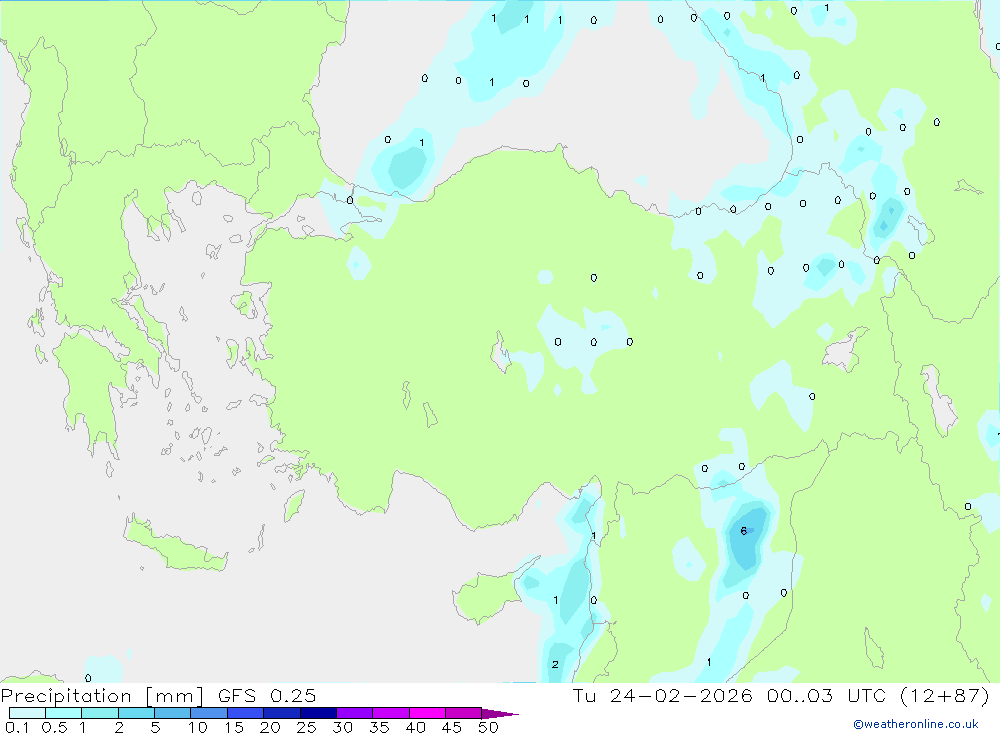Select the 2–5 mm legend color swatch

tap(136, 713)
